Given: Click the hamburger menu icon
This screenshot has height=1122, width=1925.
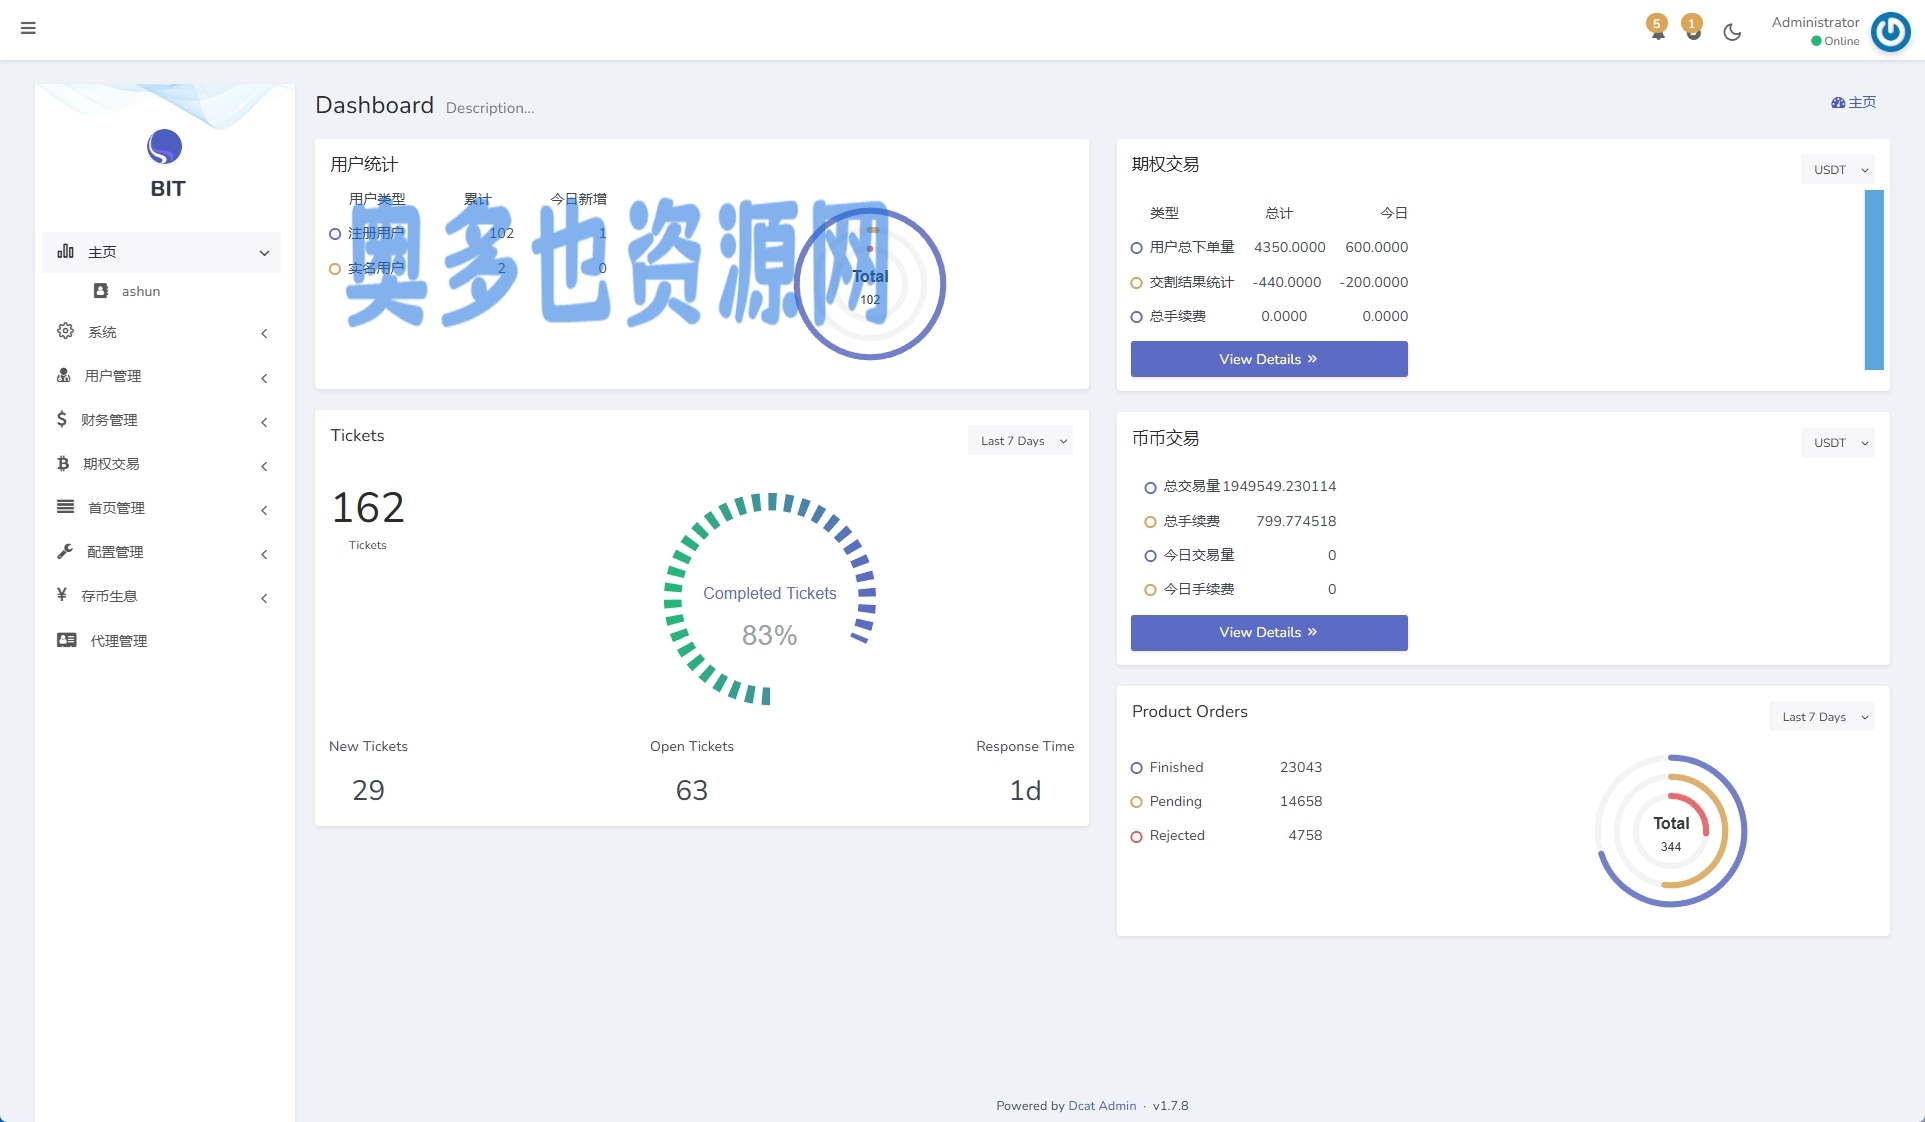Looking at the screenshot, I should (x=28, y=28).
